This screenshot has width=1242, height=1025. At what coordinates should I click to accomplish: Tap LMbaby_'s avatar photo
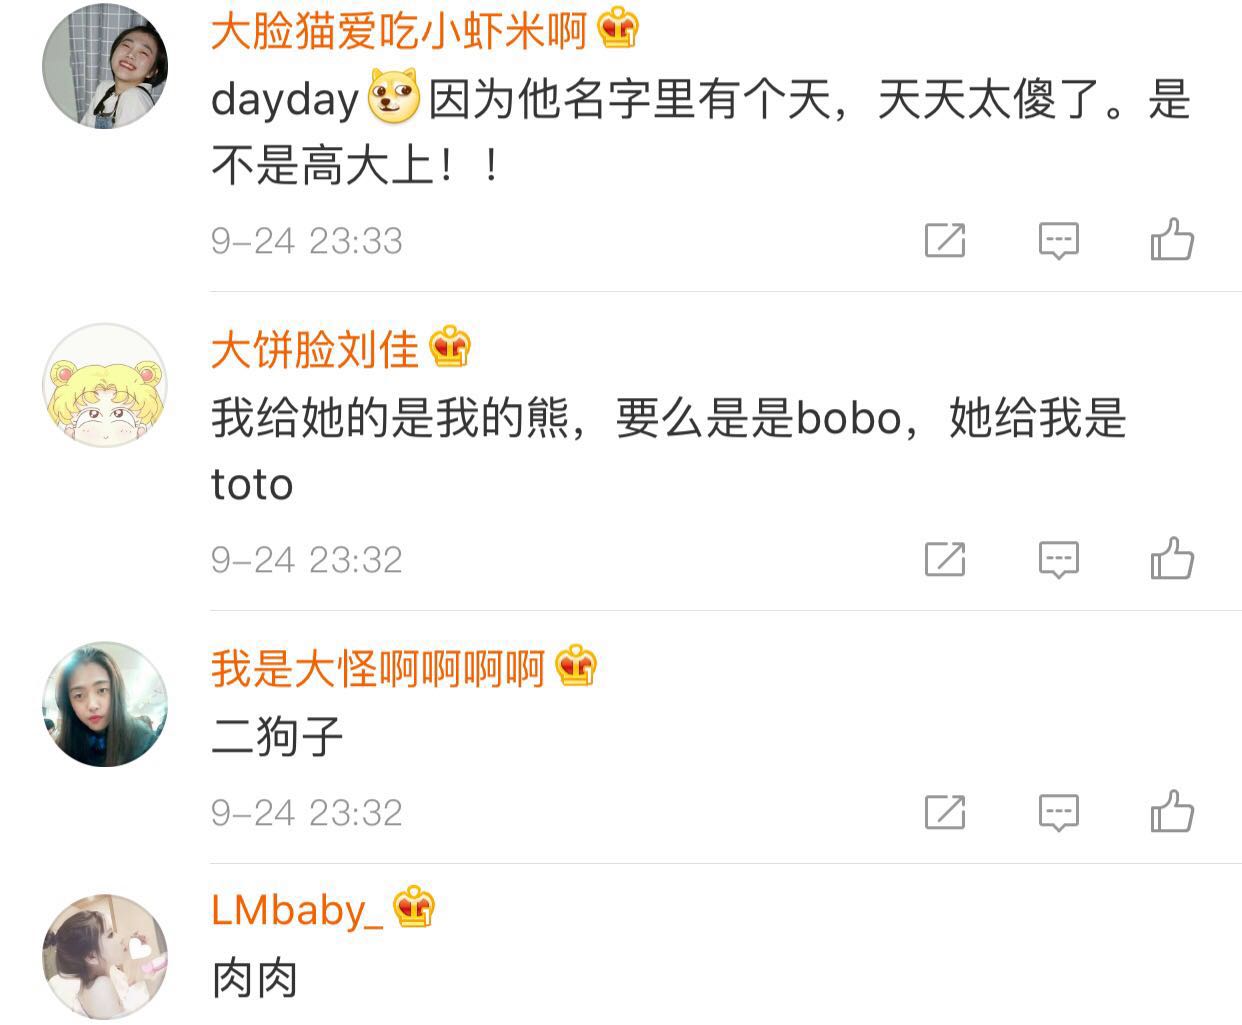pyautogui.click(x=105, y=957)
